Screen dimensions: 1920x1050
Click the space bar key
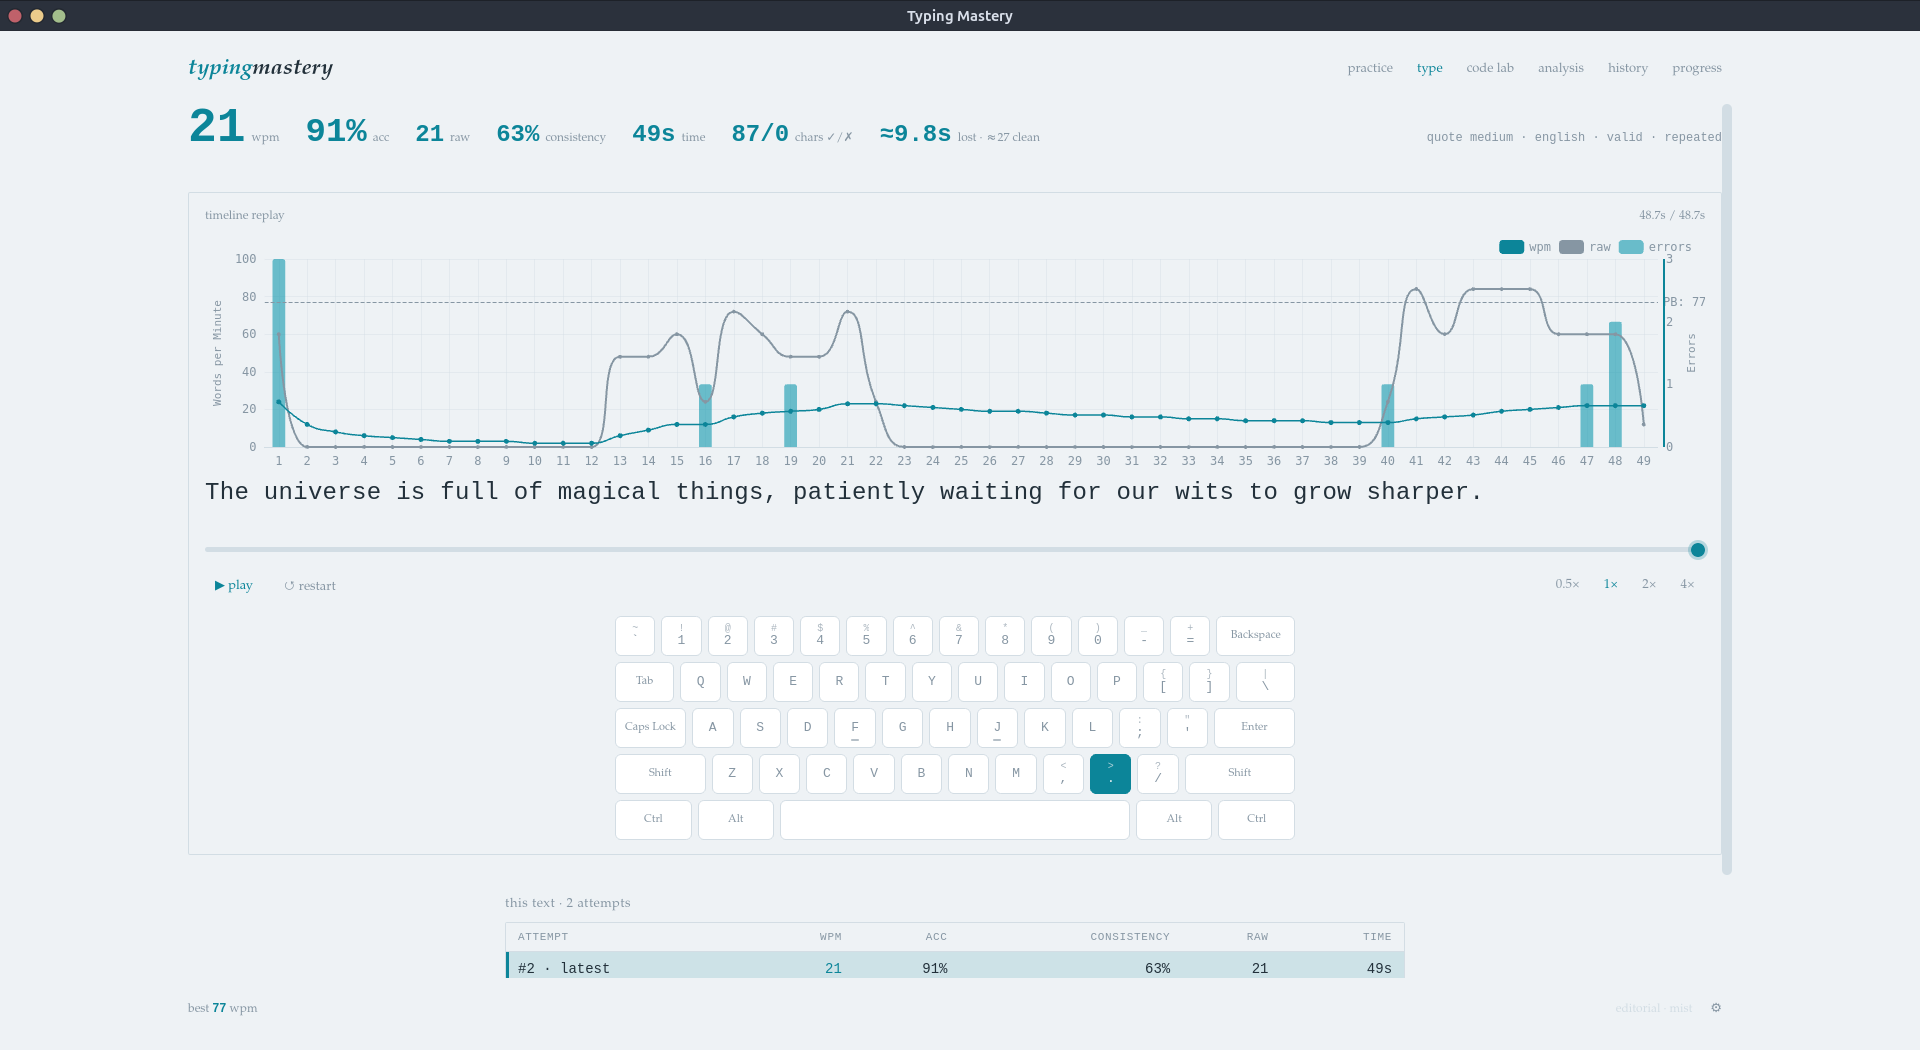[x=955, y=820]
